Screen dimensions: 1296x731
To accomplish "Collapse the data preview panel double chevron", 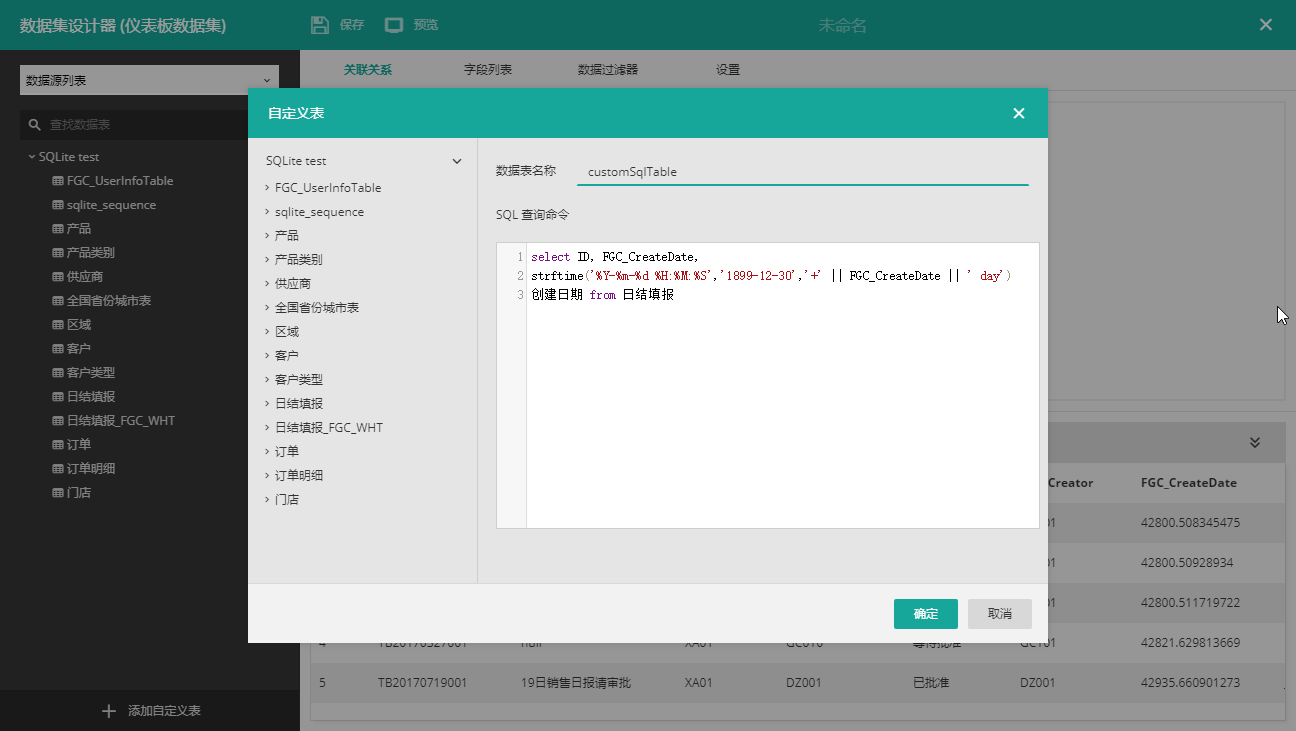I will click(1255, 442).
